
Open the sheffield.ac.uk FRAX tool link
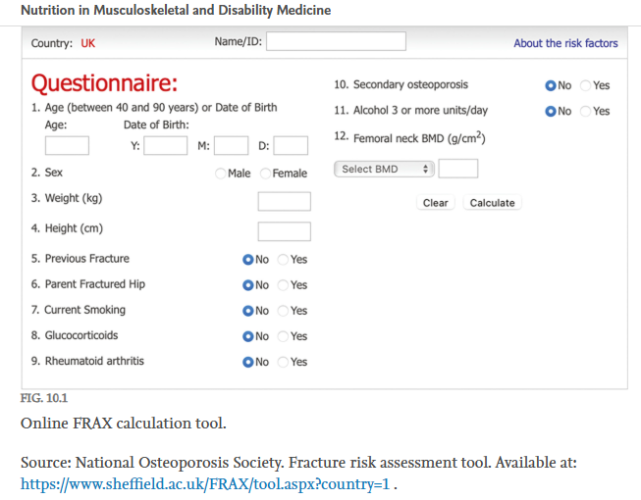[205, 483]
